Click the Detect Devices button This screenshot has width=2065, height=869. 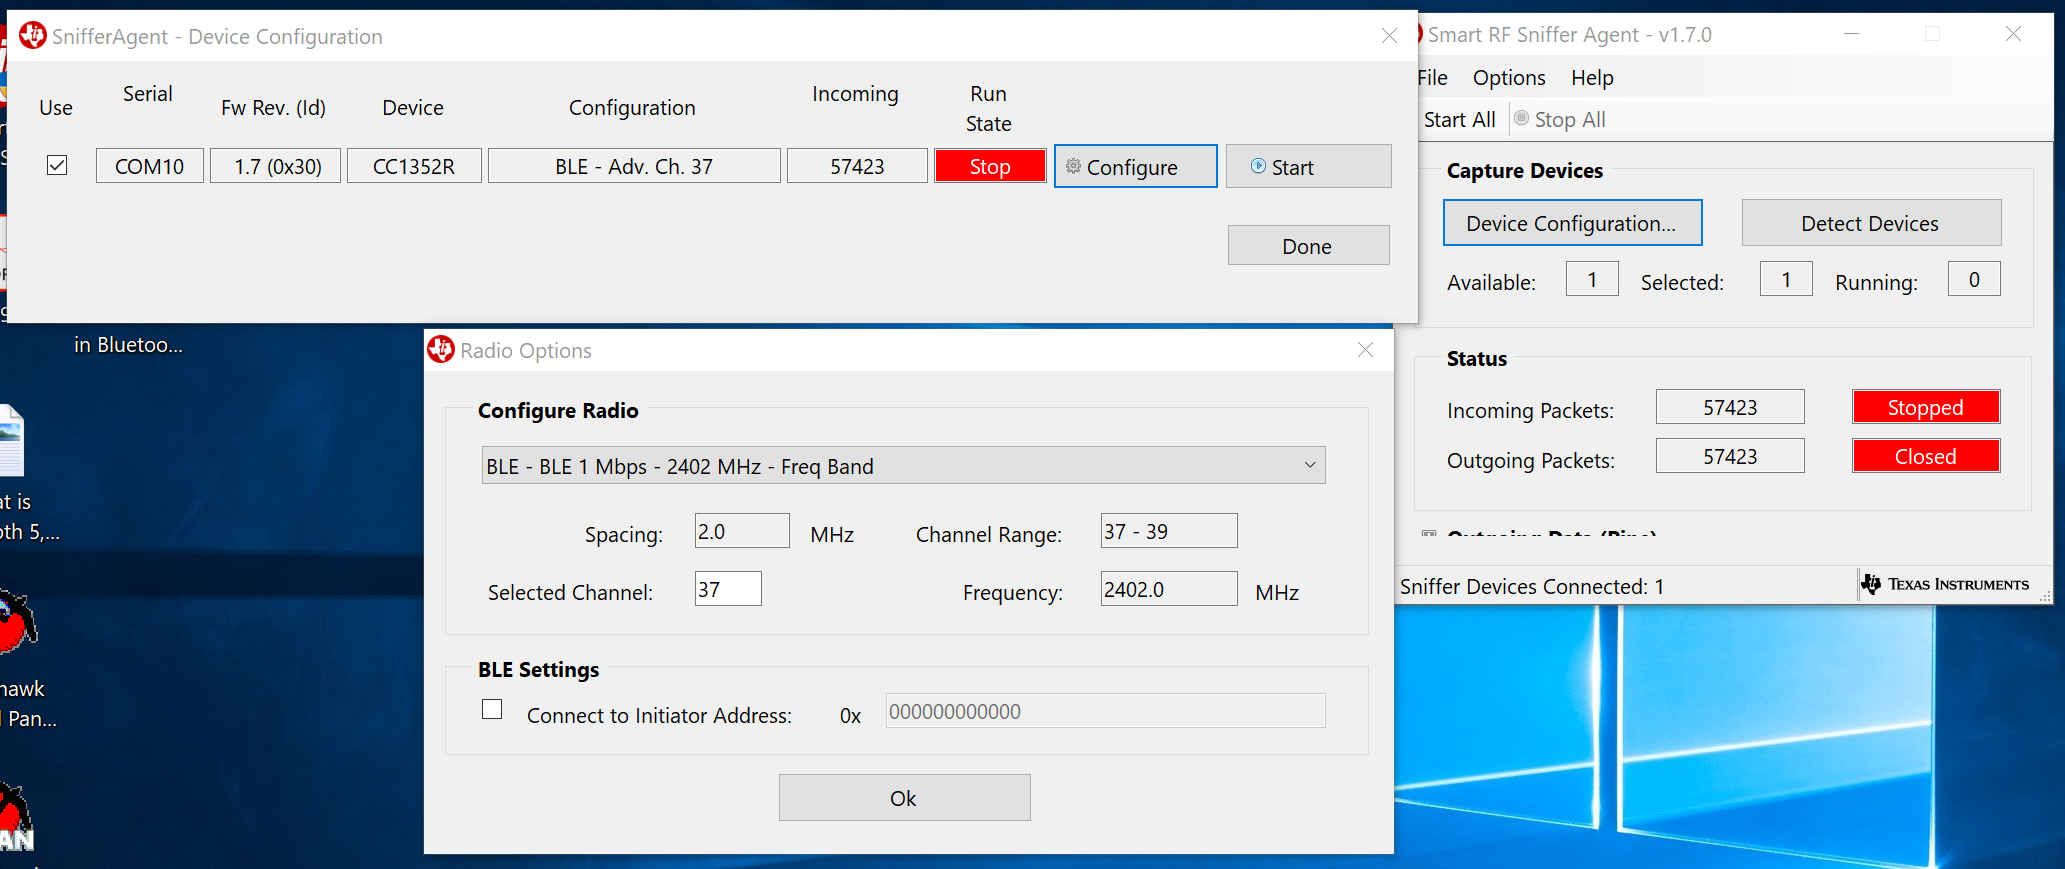(x=1871, y=223)
